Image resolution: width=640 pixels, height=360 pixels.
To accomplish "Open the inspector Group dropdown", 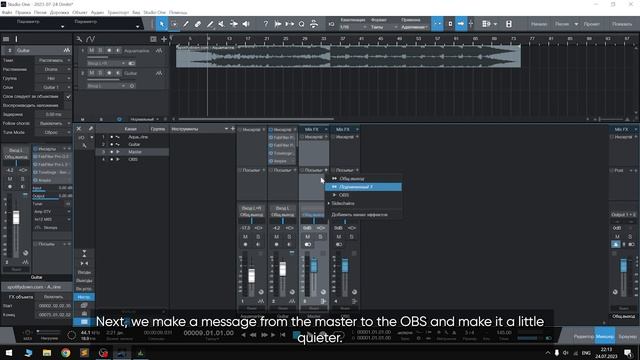I will click(53, 78).
